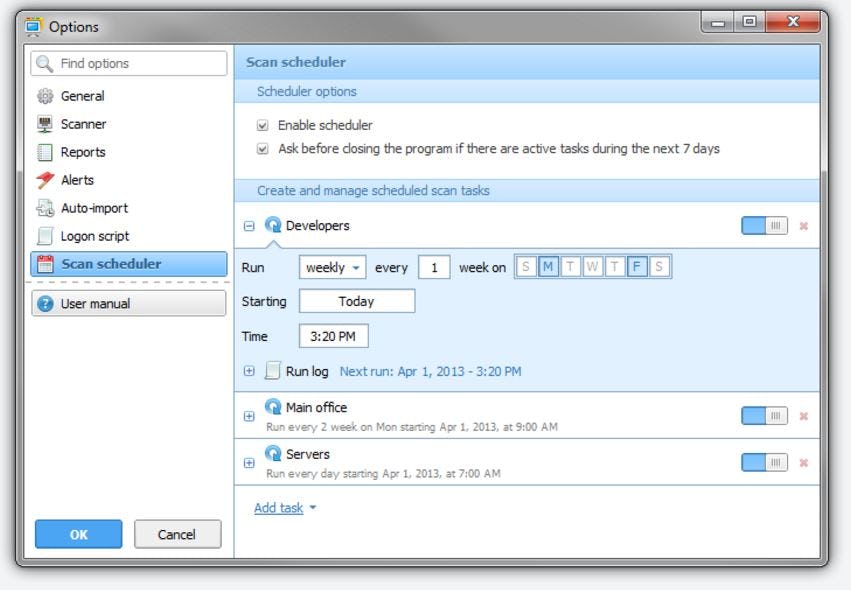The image size is (851, 590).
Task: Click Next run: Apr 1, 2013 link
Action: [x=430, y=371]
